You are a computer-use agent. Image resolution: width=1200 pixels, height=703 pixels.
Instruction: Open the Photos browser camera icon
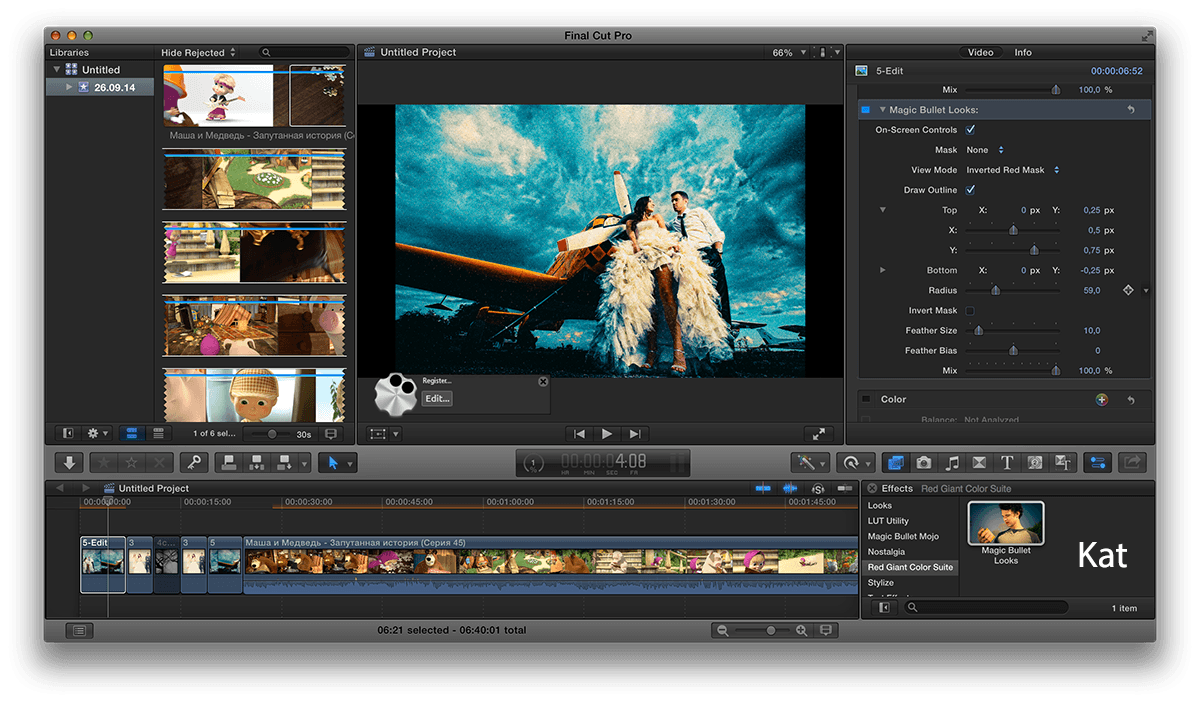(x=923, y=463)
